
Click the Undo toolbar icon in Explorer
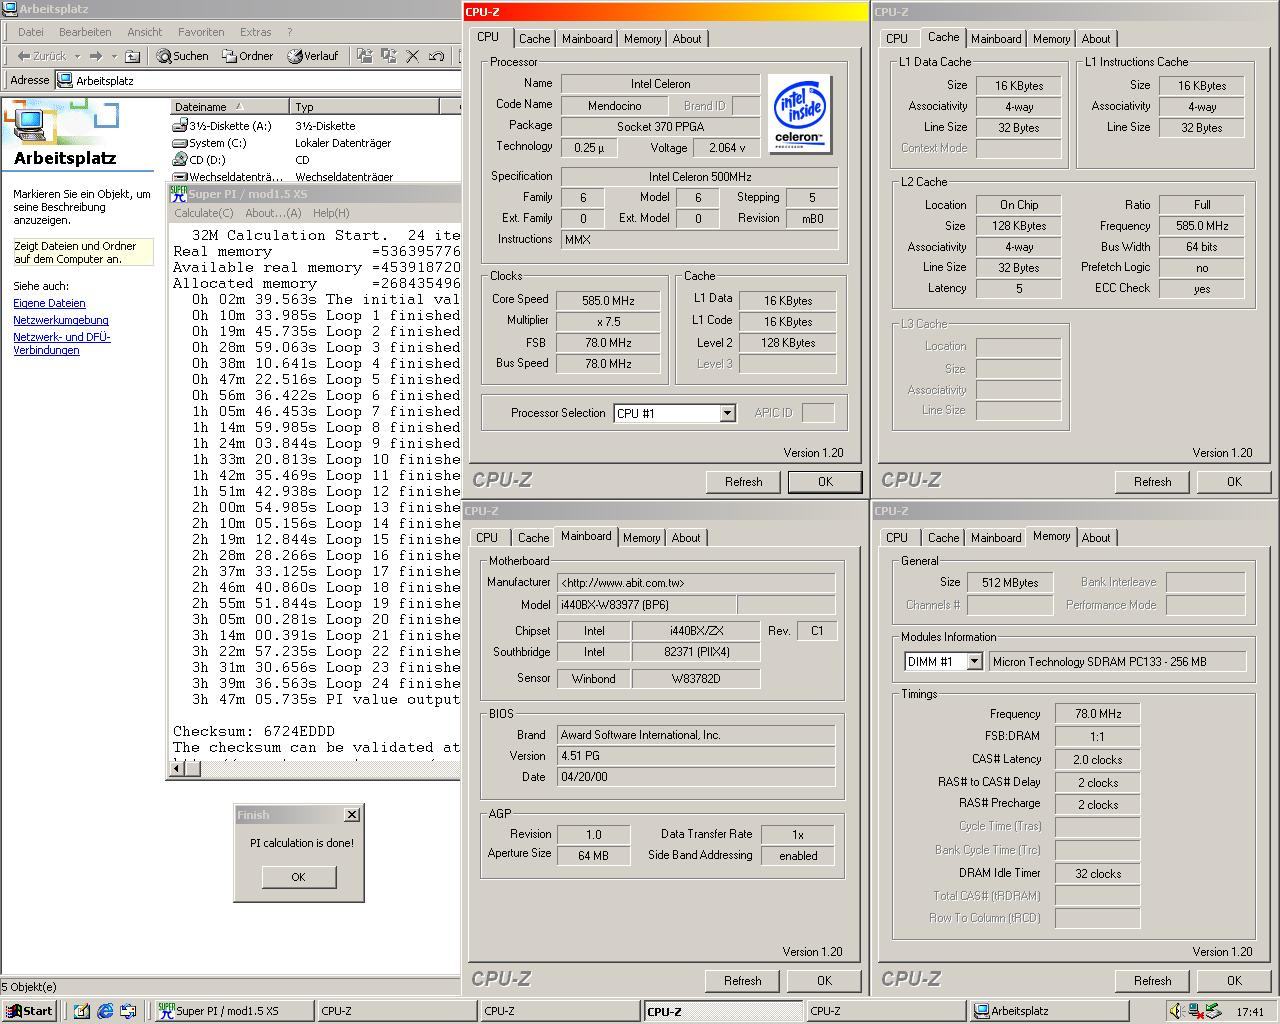click(436, 56)
